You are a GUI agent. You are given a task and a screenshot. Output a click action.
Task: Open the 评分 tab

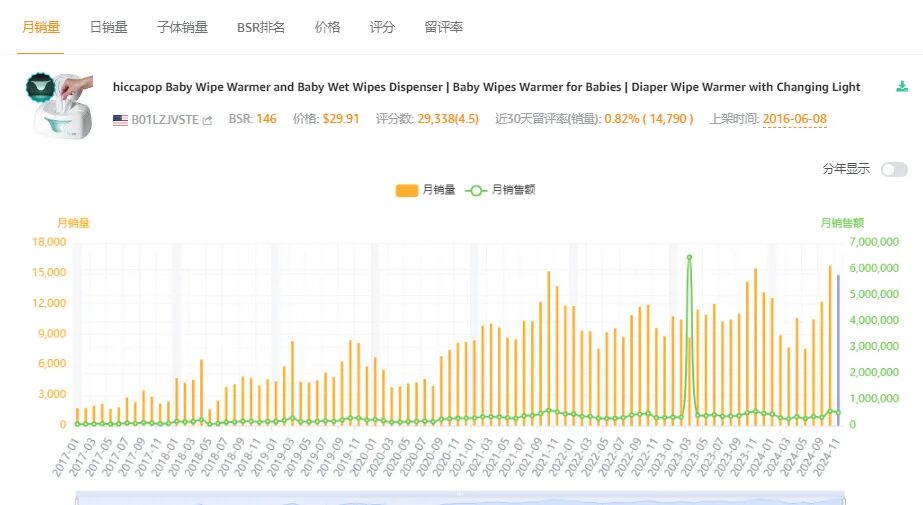click(x=382, y=27)
